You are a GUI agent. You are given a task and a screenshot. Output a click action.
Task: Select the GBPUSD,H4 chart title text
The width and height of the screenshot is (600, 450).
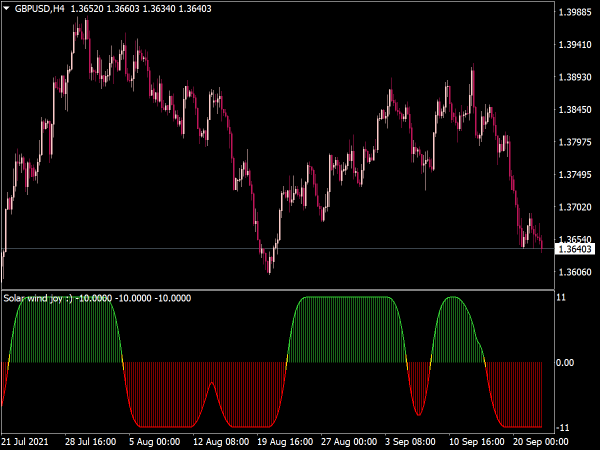tap(39, 8)
